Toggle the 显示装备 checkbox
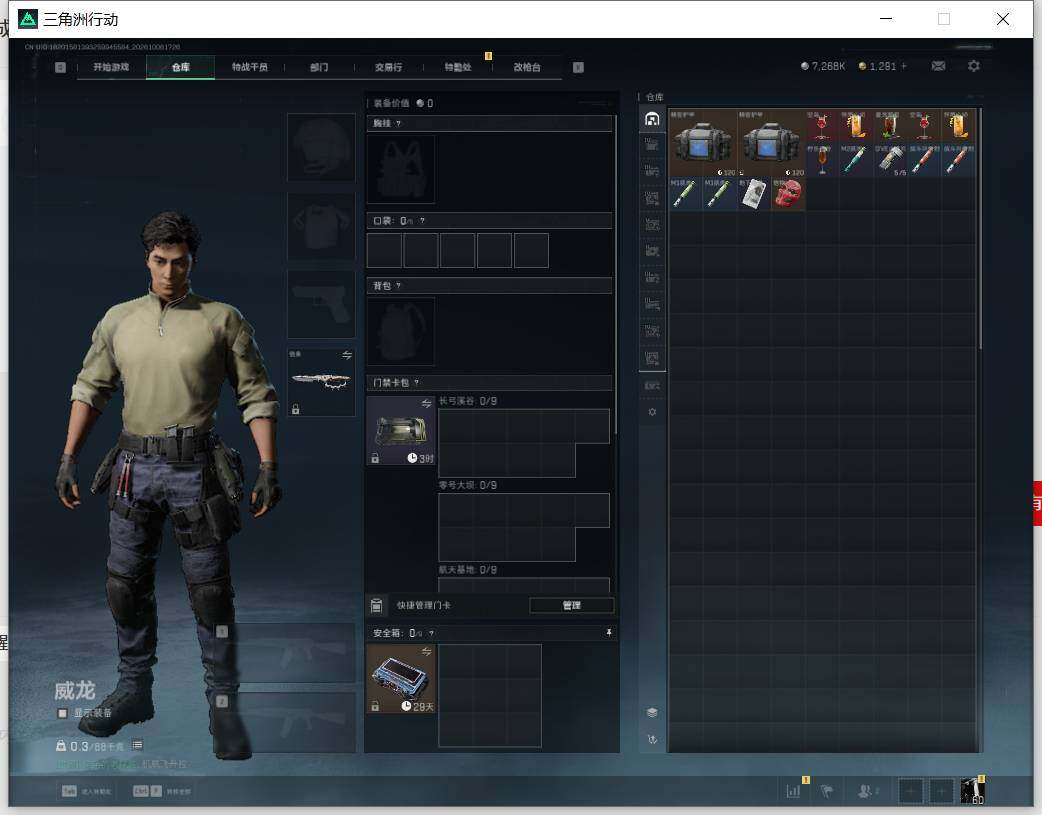 pos(62,713)
